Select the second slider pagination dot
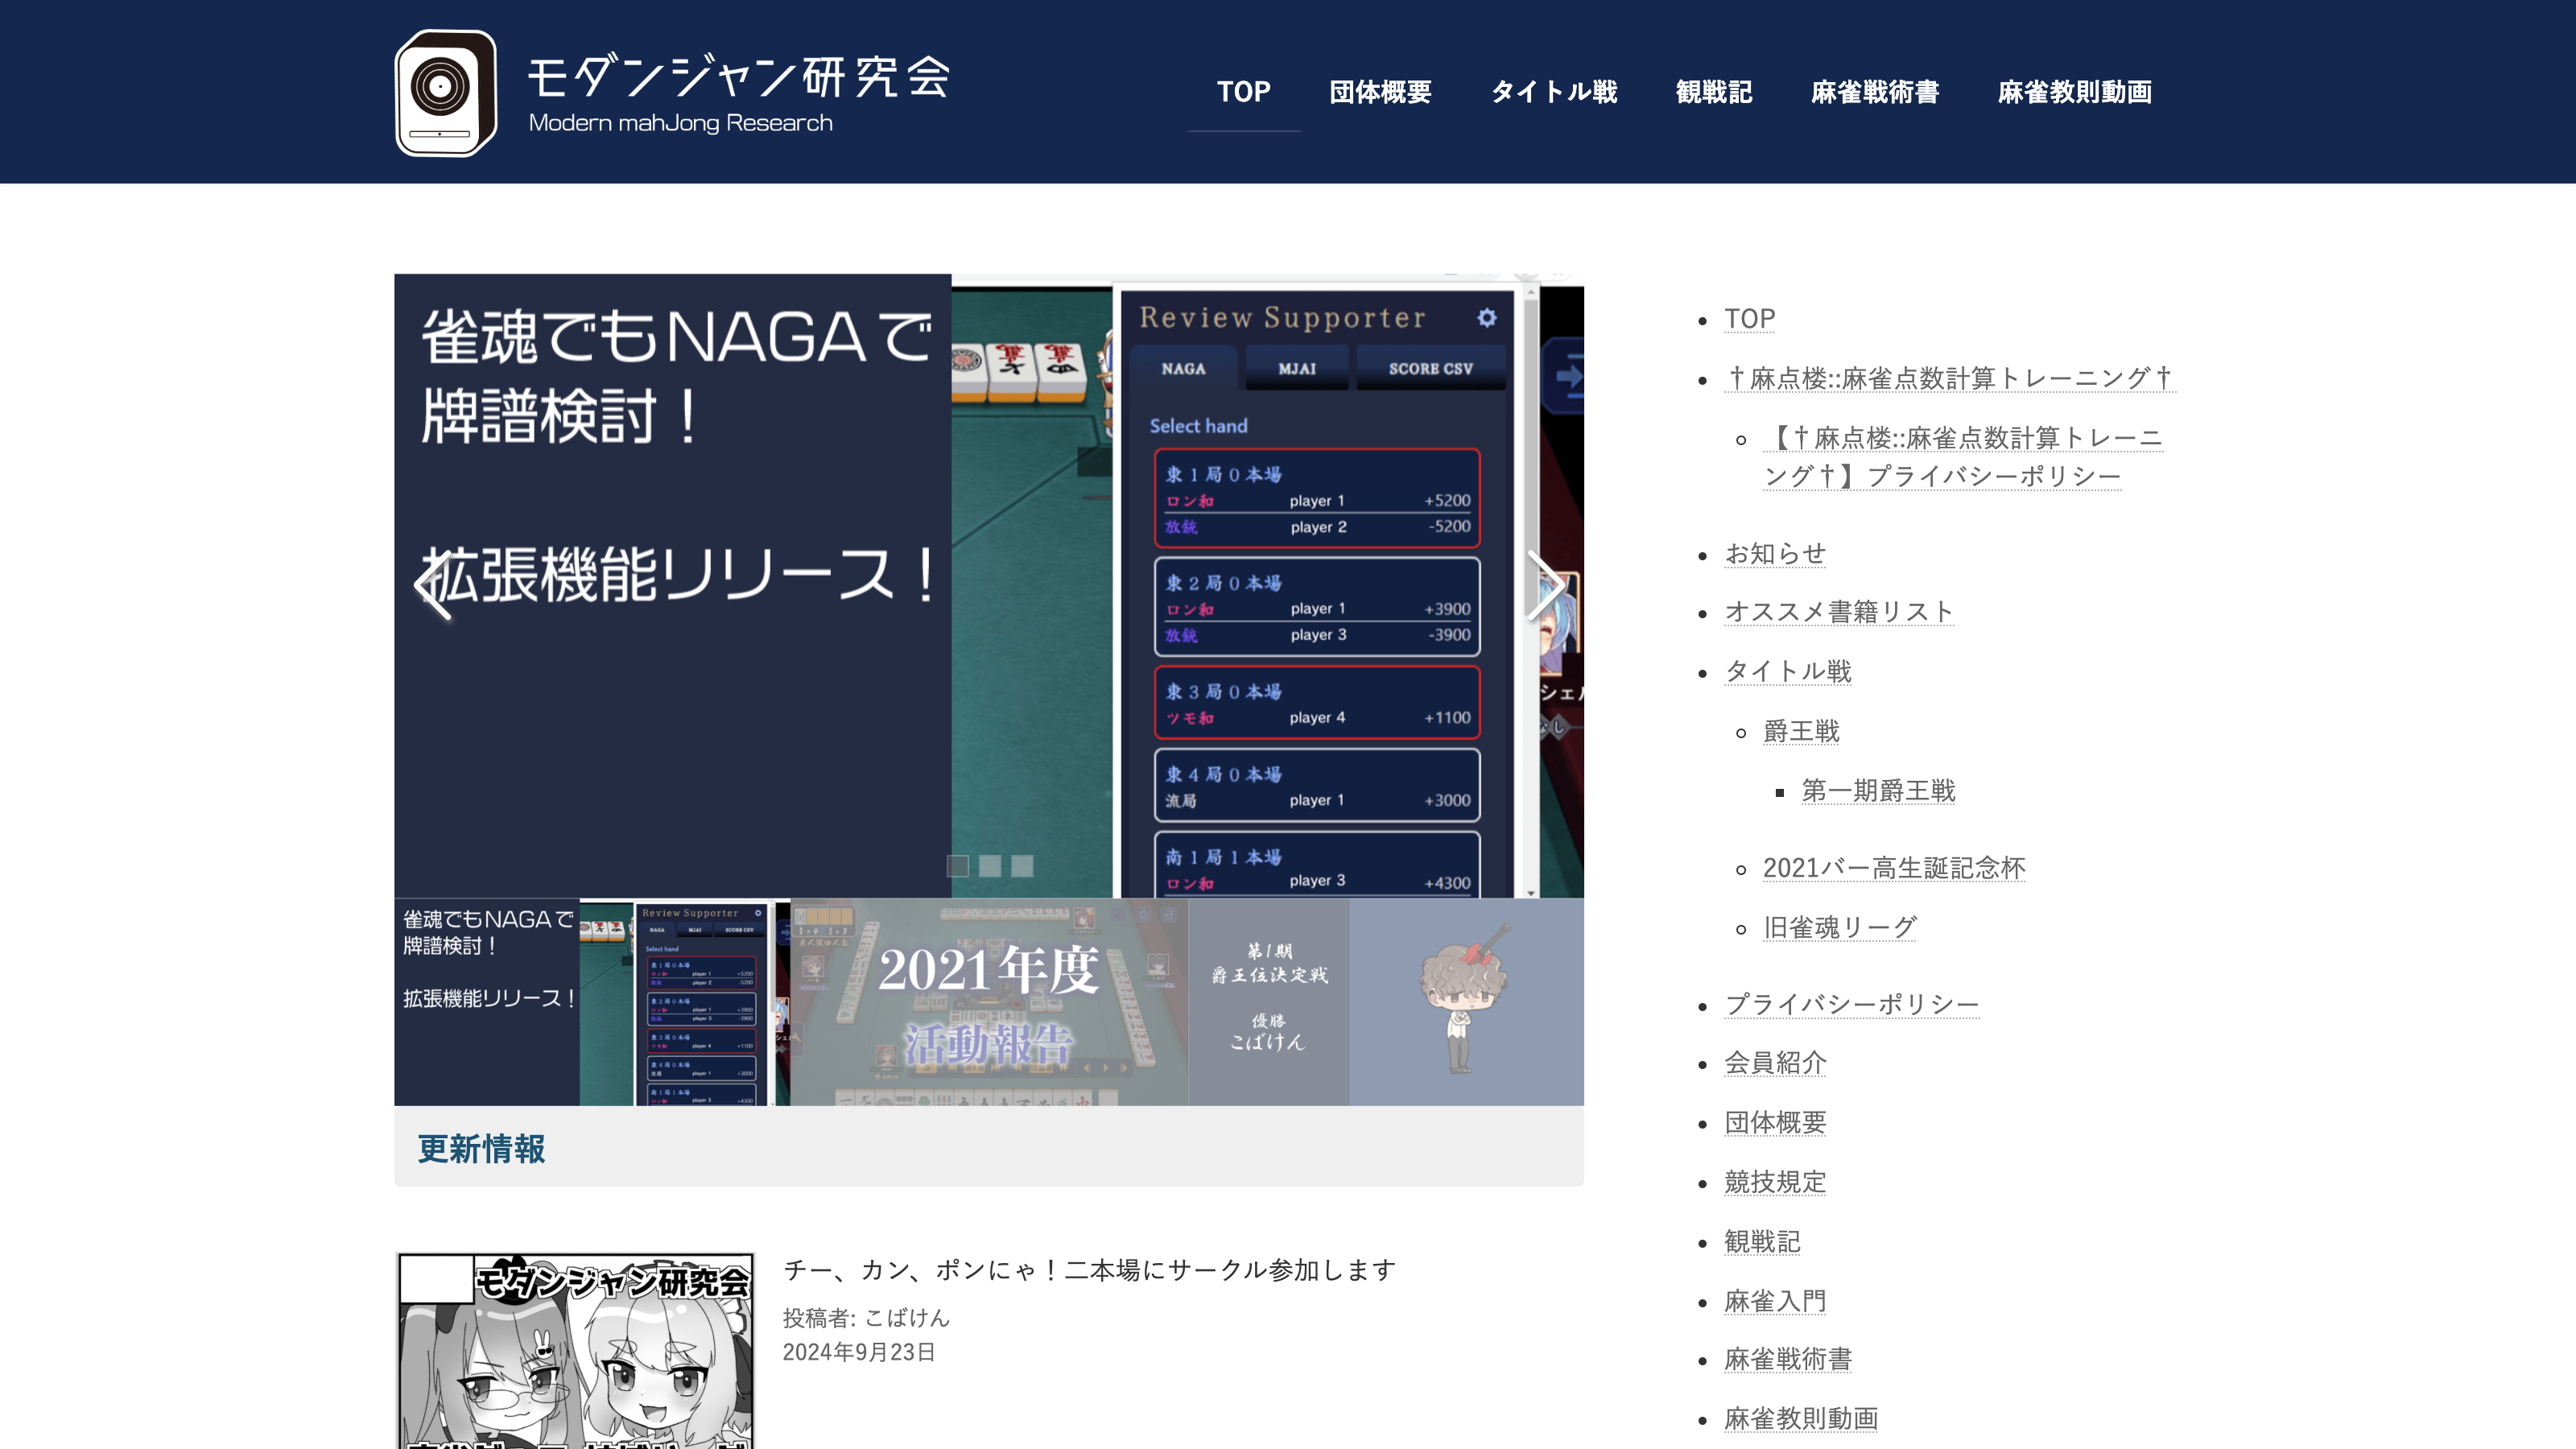Viewport: 2576px width, 1449px height. pyautogui.click(x=989, y=866)
